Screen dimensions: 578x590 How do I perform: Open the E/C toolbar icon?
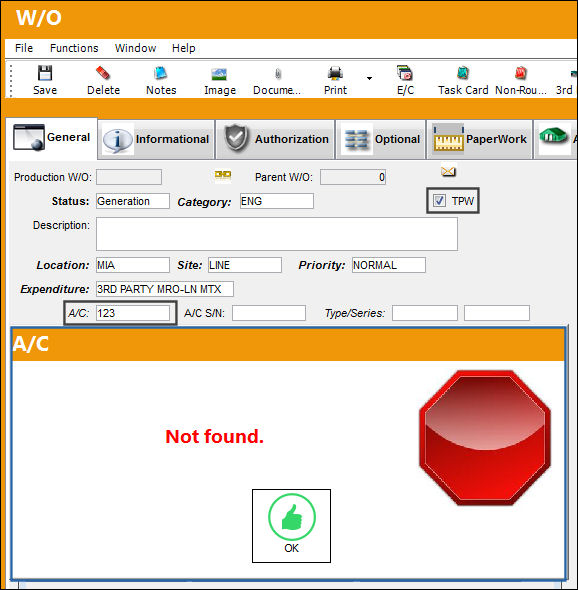pos(405,73)
